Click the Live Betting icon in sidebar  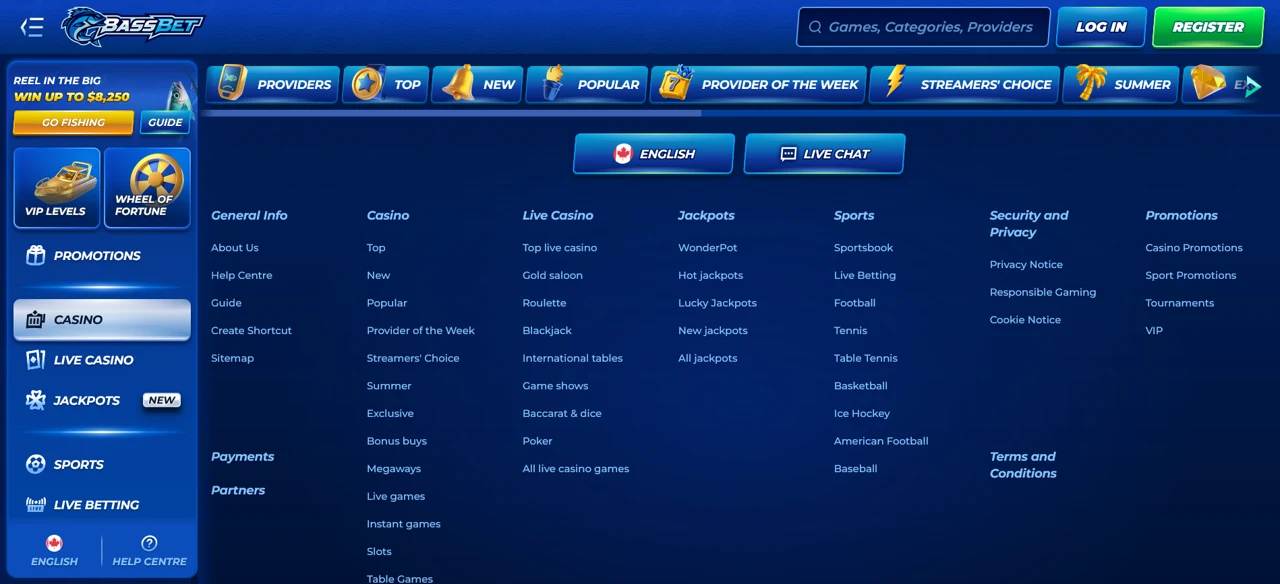(x=36, y=505)
